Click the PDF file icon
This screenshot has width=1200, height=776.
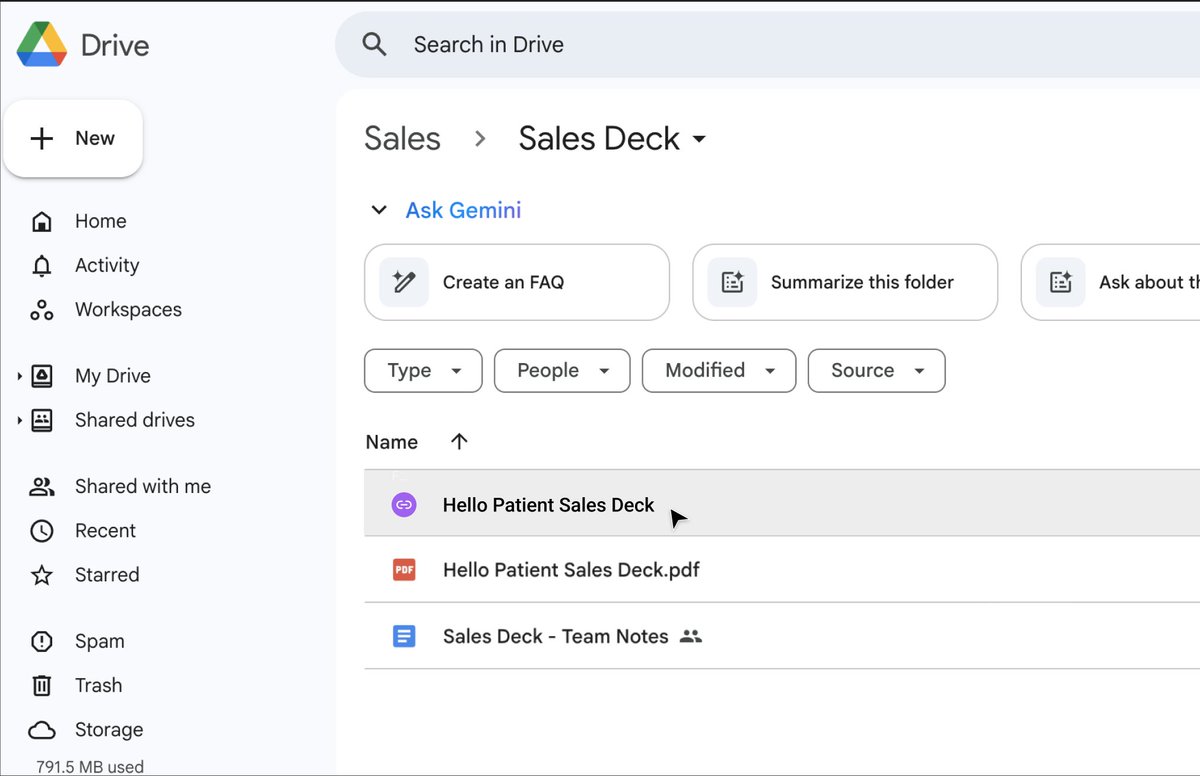[x=404, y=570]
